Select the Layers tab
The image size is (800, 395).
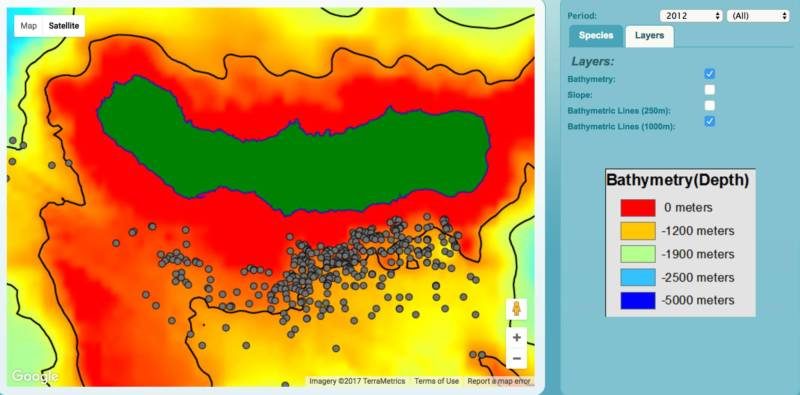point(649,36)
